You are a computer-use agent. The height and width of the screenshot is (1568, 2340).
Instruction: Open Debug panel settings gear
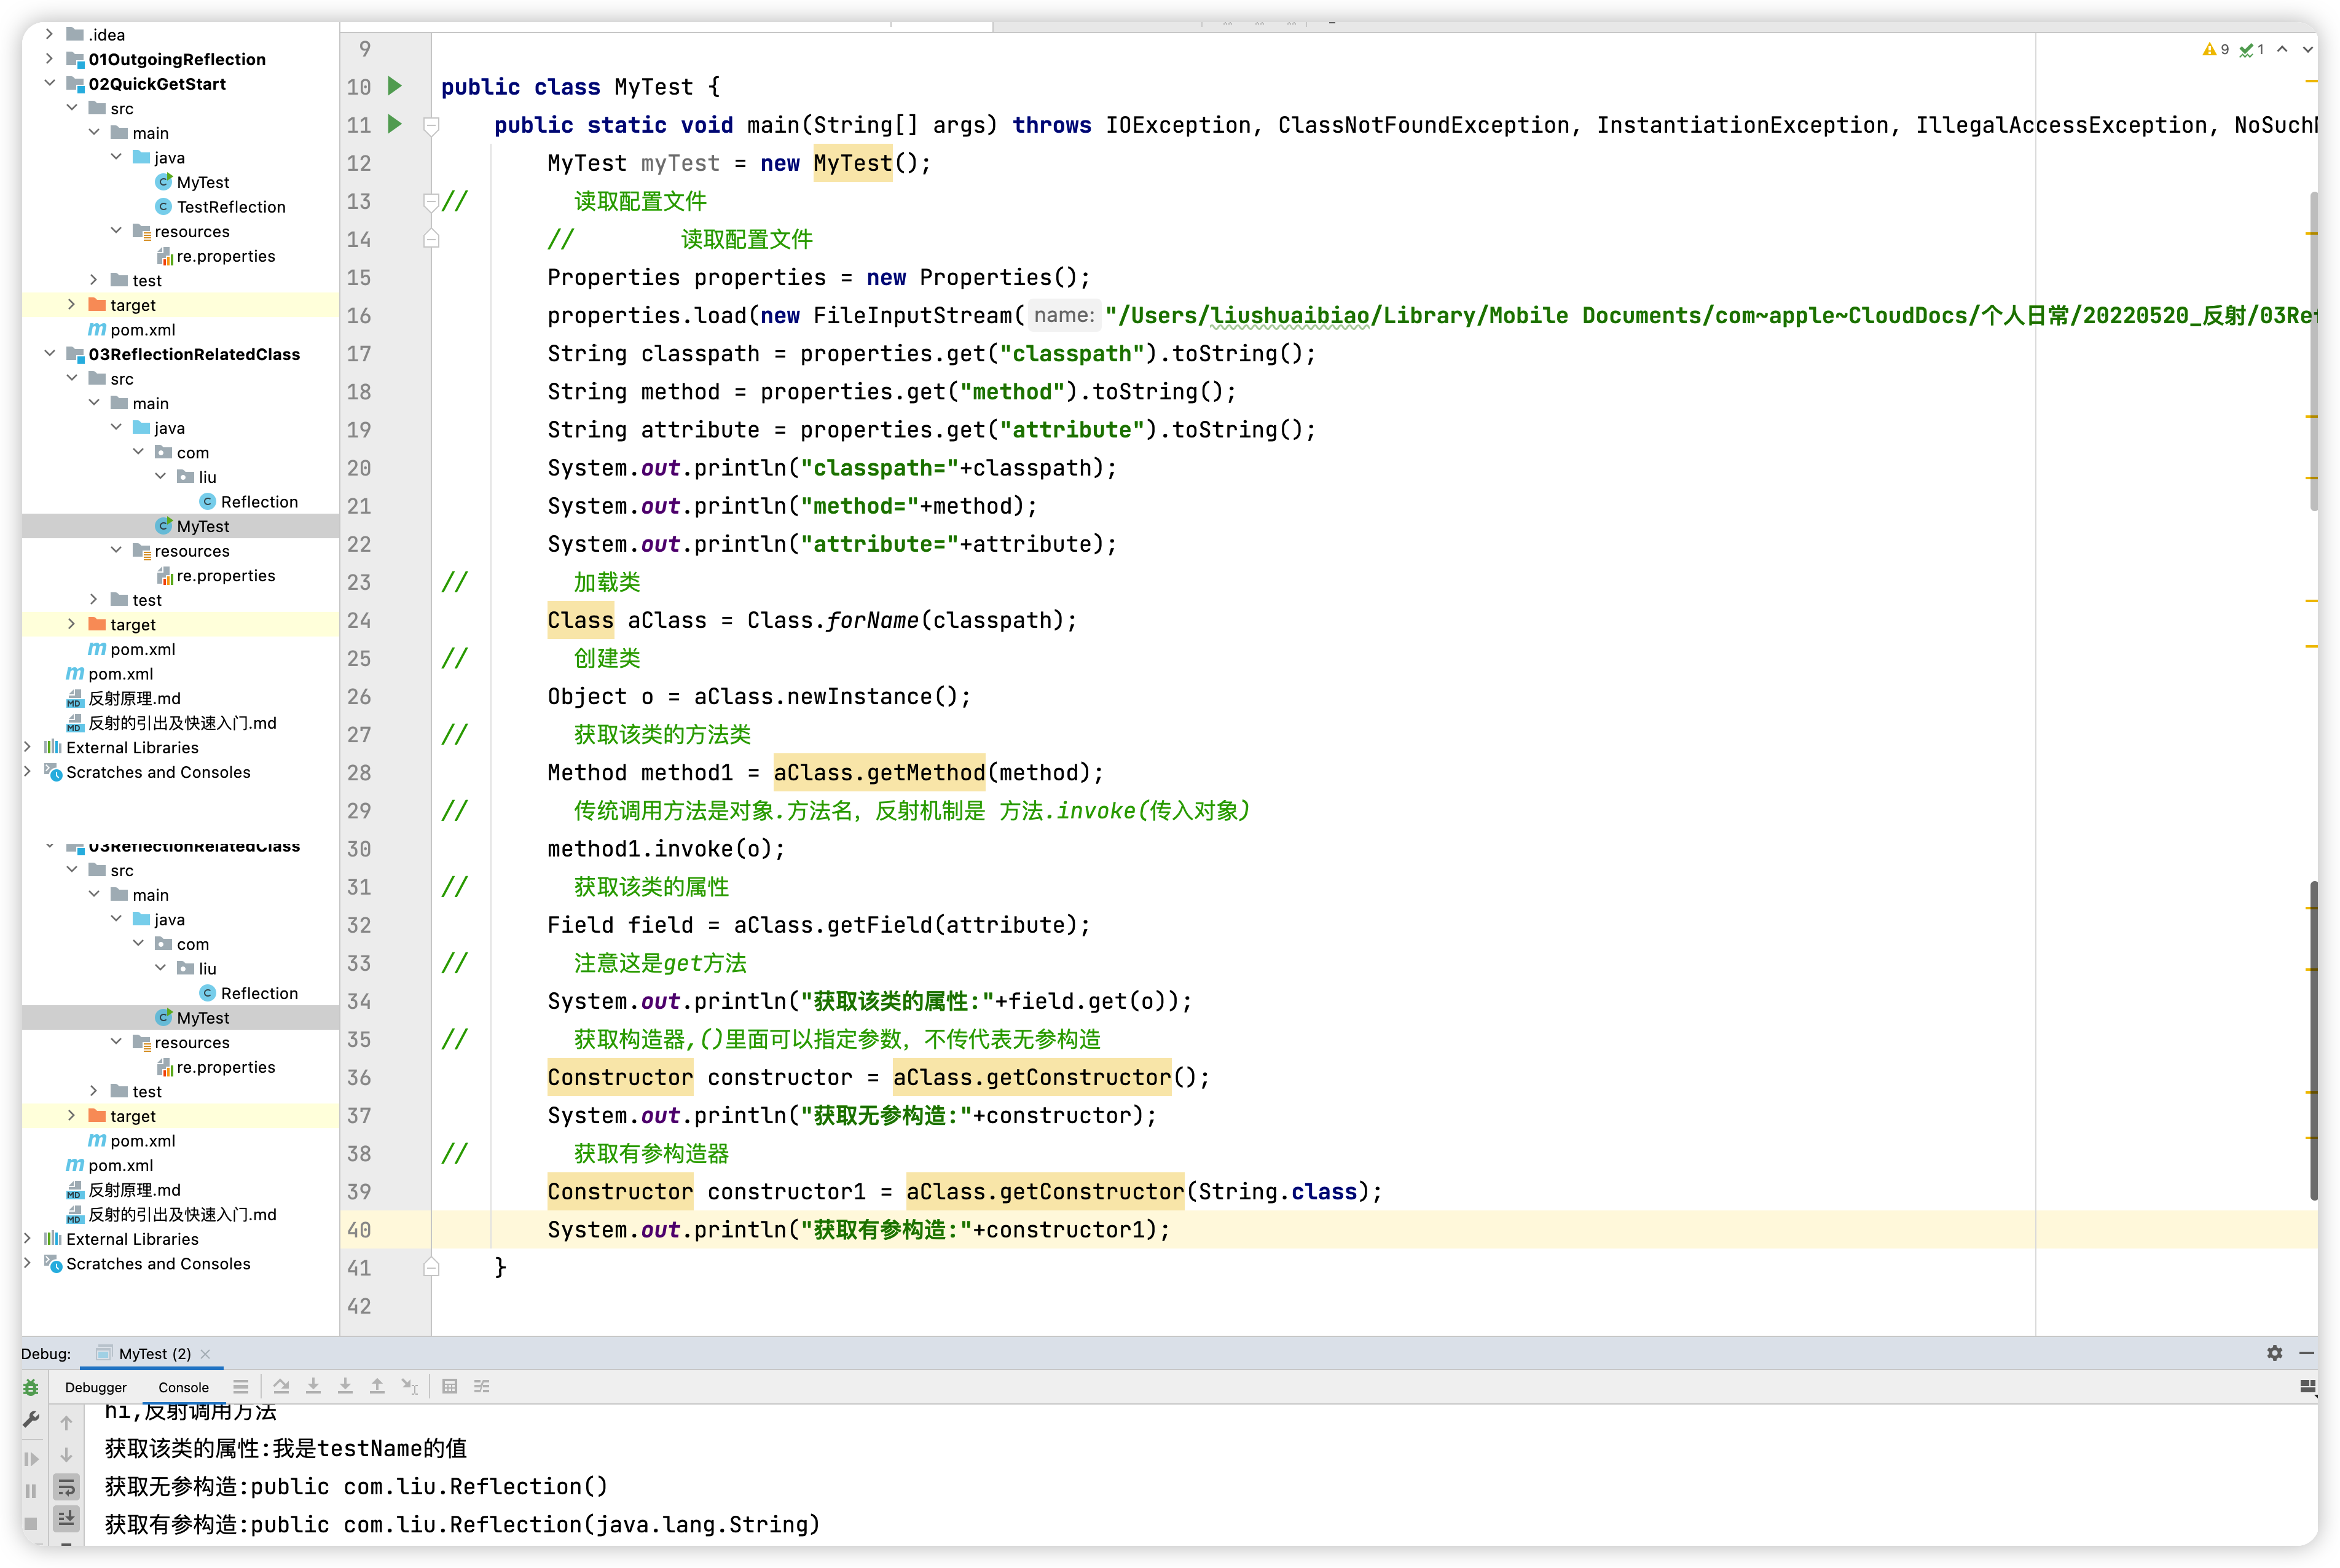[2274, 1353]
